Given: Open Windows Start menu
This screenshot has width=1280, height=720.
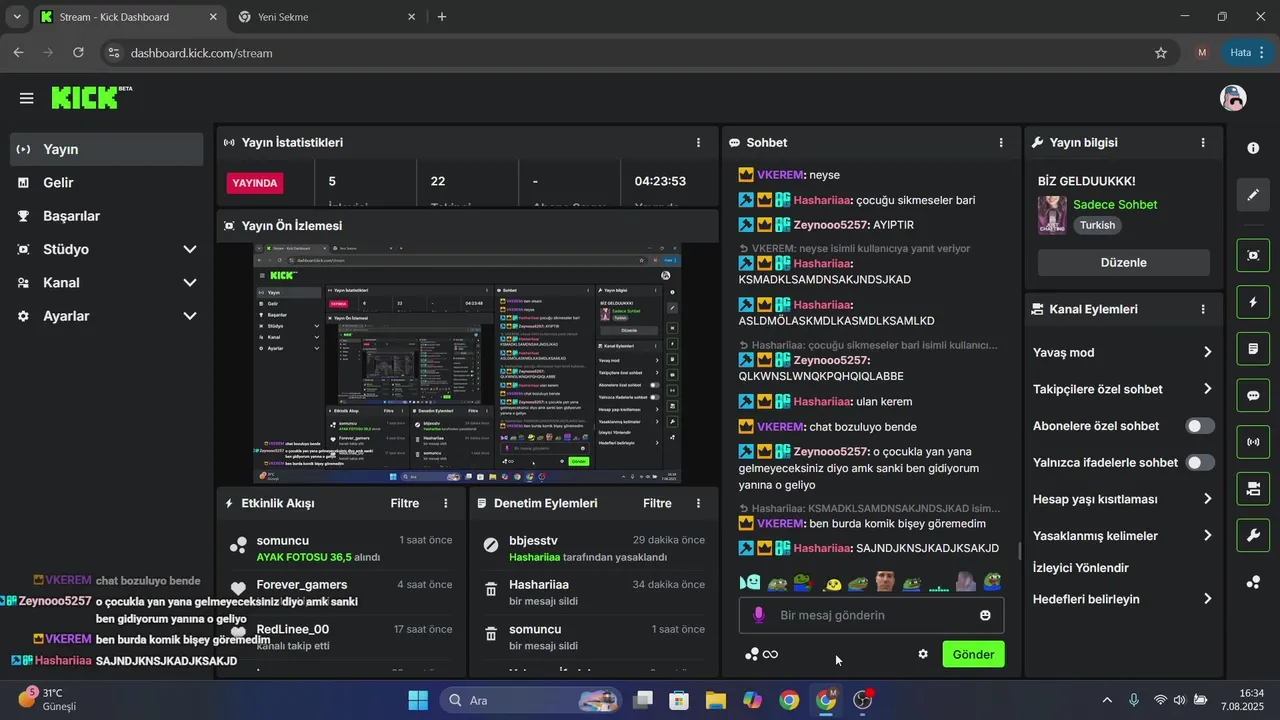Looking at the screenshot, I should click(x=418, y=700).
